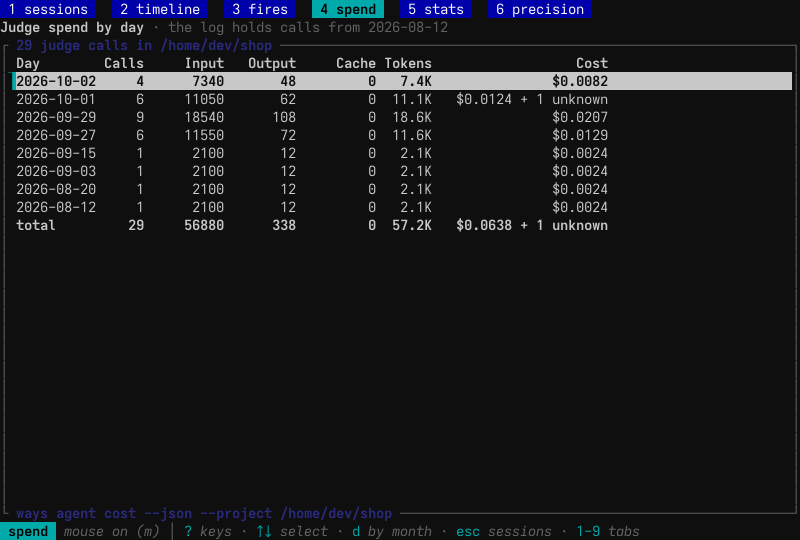Select the 2026-08-20 row
The image size is (800, 540).
402,189
